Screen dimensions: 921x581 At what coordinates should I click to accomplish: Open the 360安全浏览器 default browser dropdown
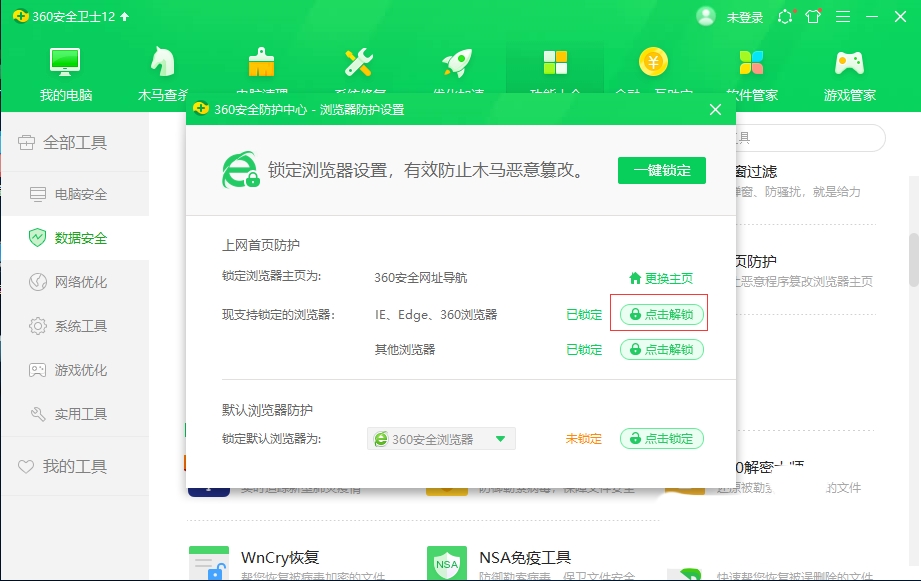(441, 439)
